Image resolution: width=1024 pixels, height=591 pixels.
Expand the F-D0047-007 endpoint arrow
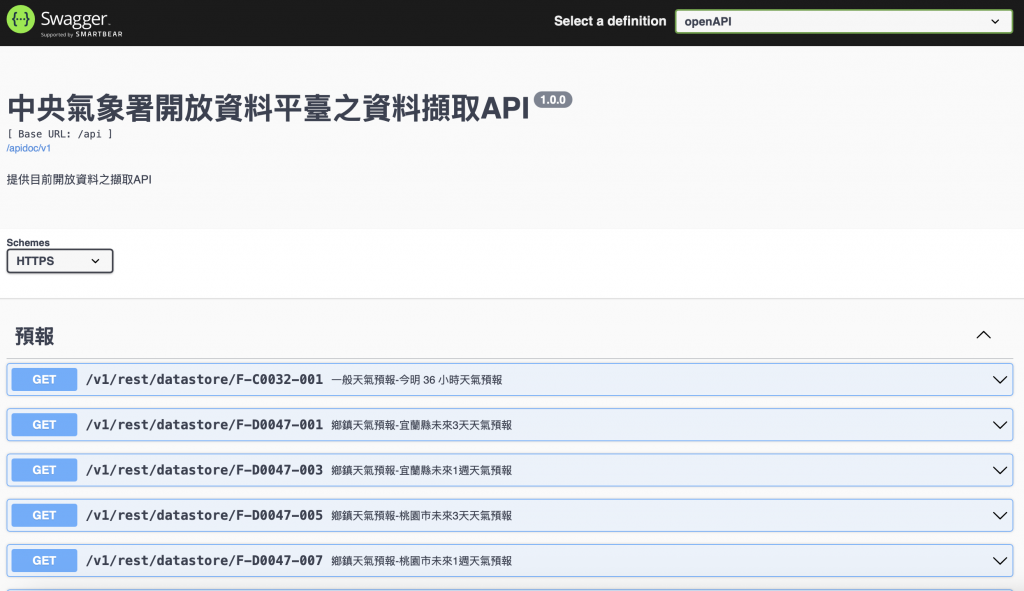click(x=999, y=560)
